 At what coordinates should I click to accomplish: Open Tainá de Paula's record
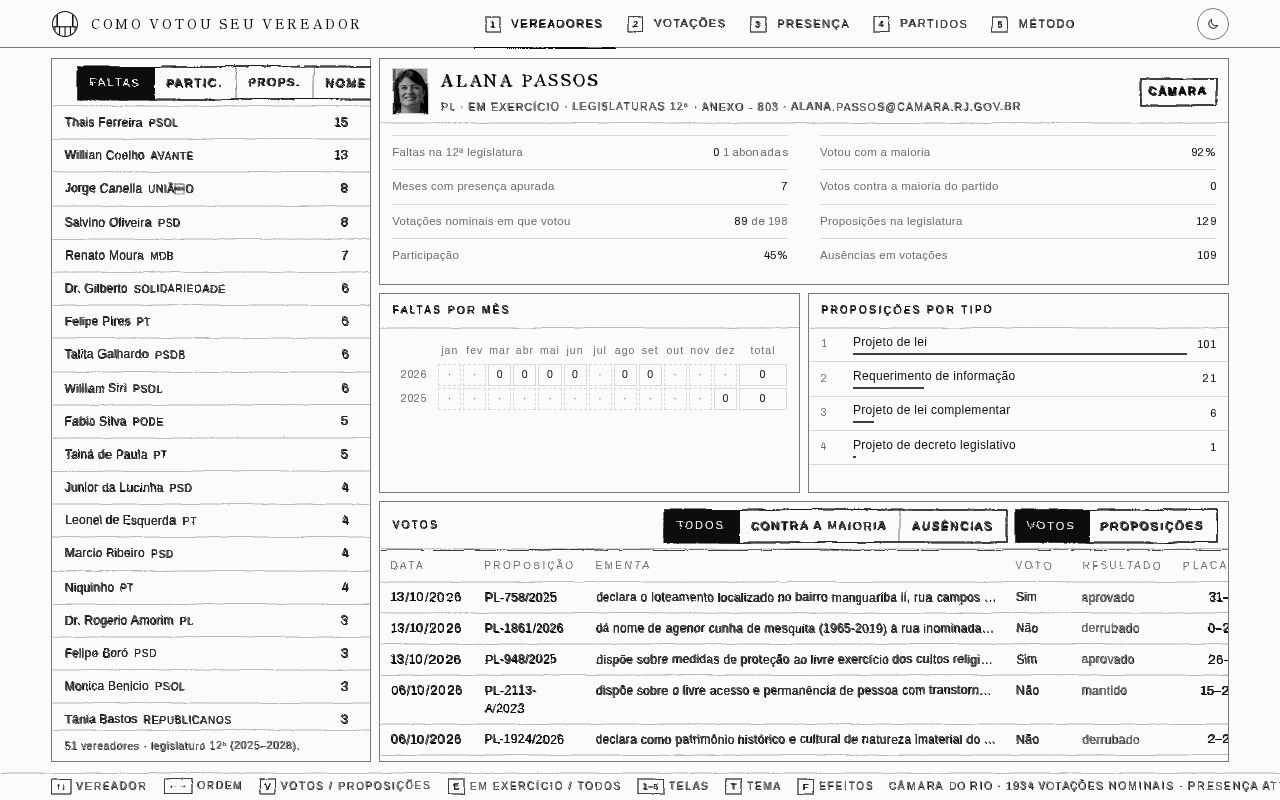211,454
